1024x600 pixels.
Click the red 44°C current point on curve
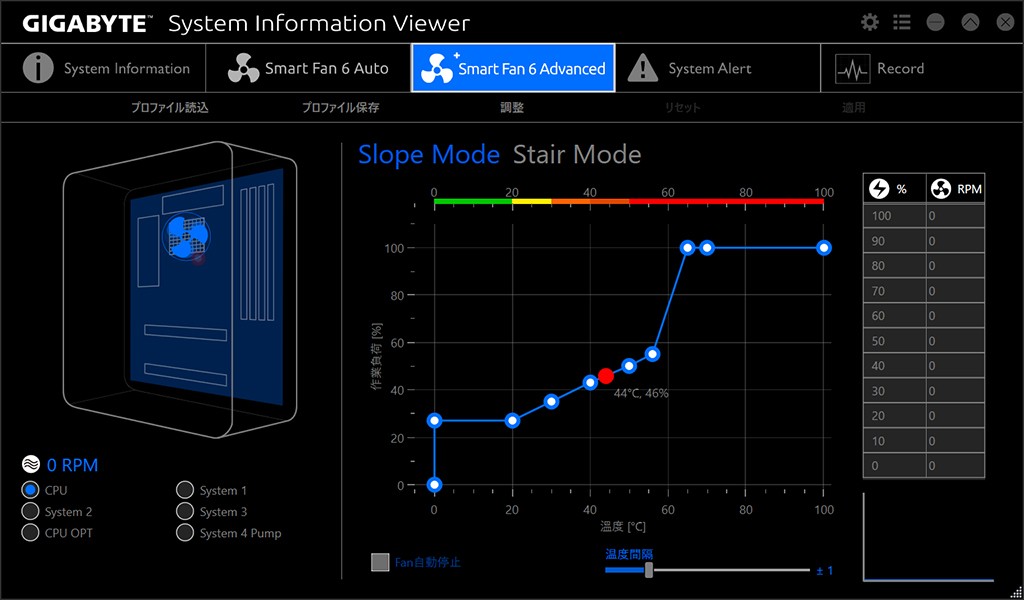pyautogui.click(x=606, y=376)
